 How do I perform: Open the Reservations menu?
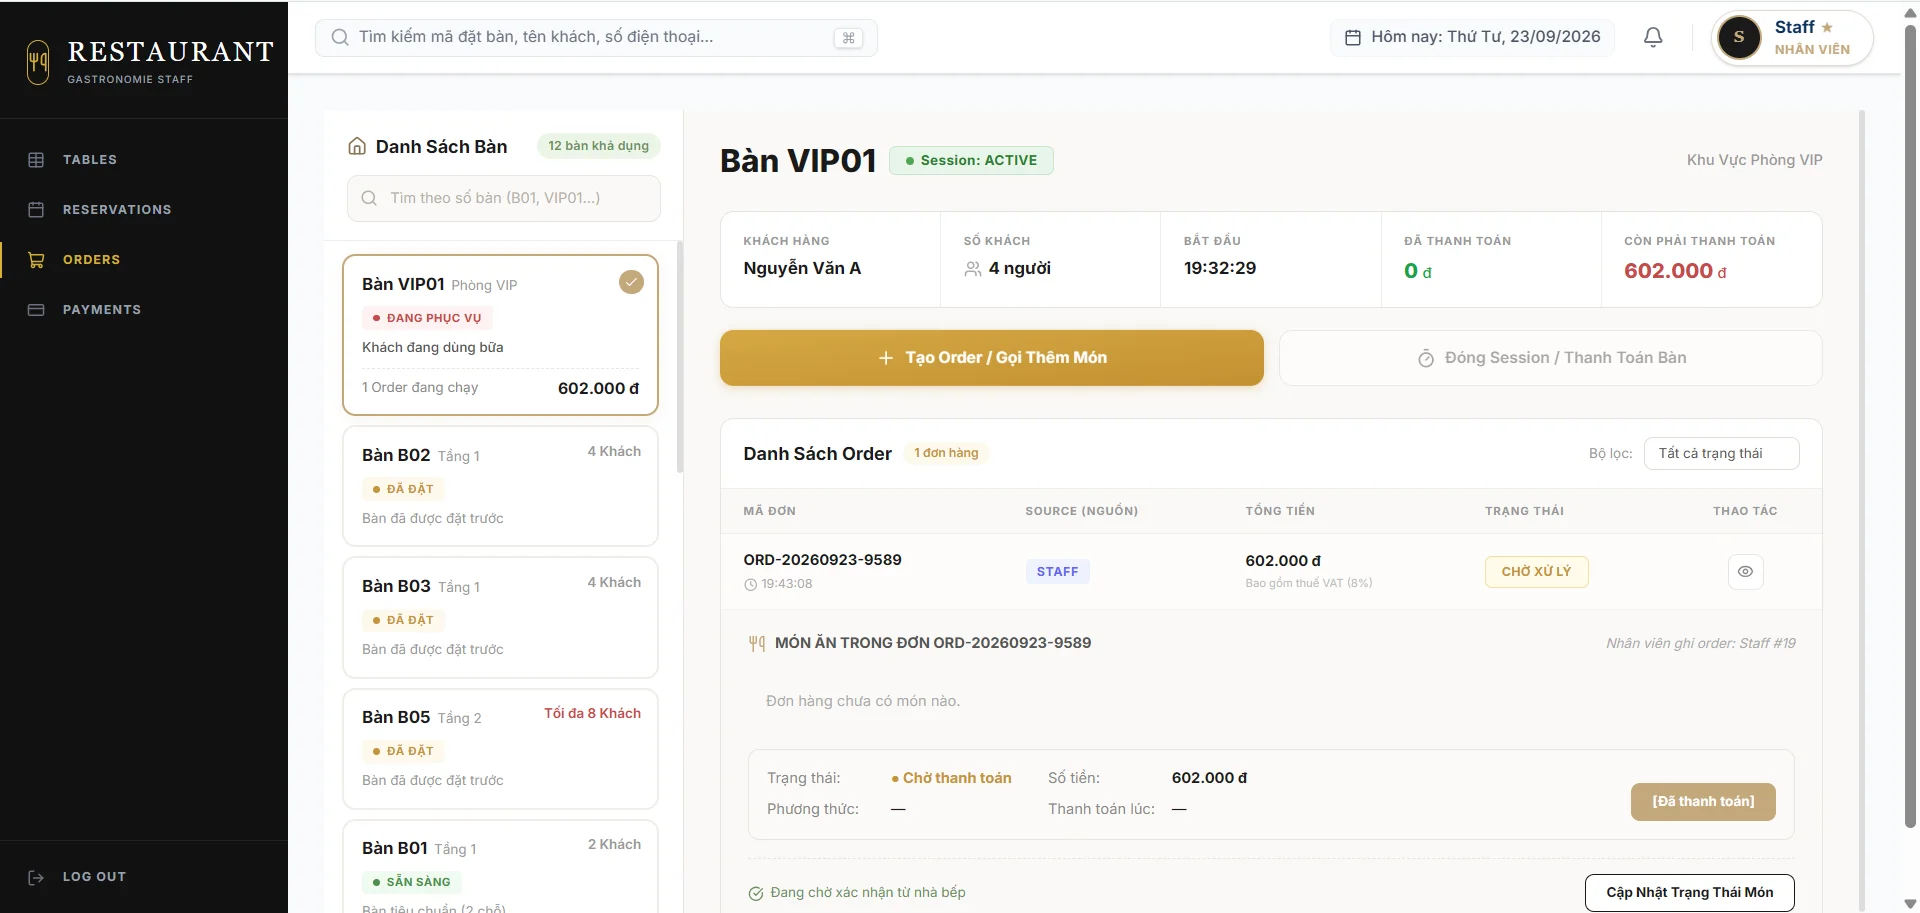pos(117,210)
